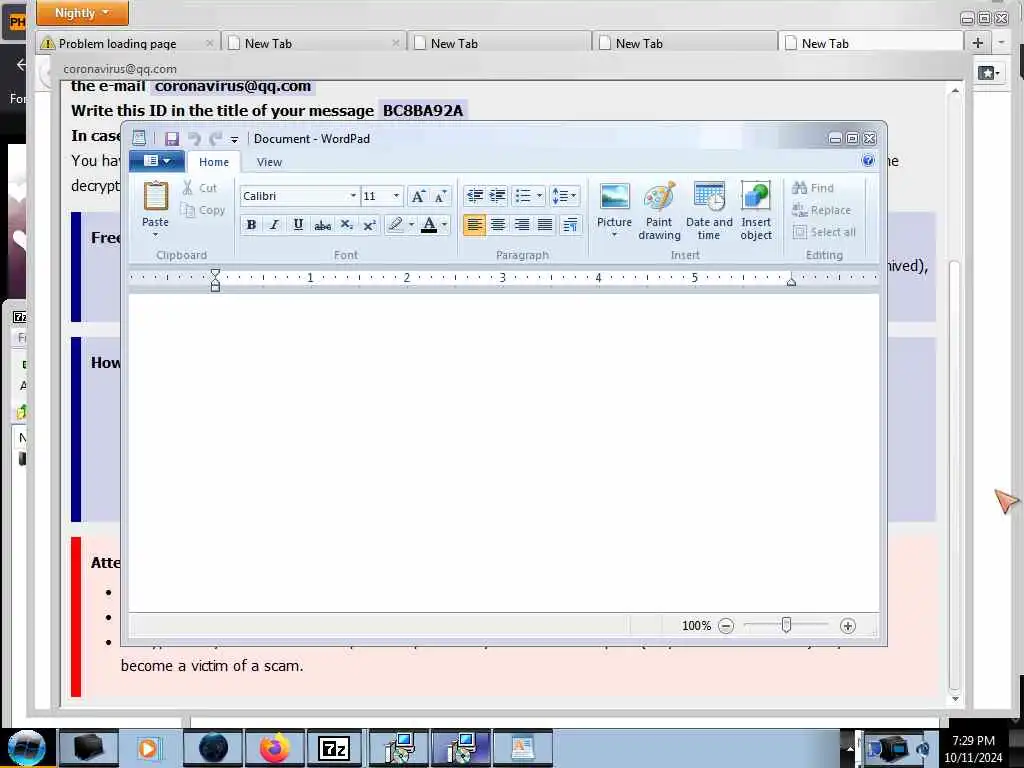The image size is (1024, 768).
Task: Click Select all in the Editing group
Action: 824,232
